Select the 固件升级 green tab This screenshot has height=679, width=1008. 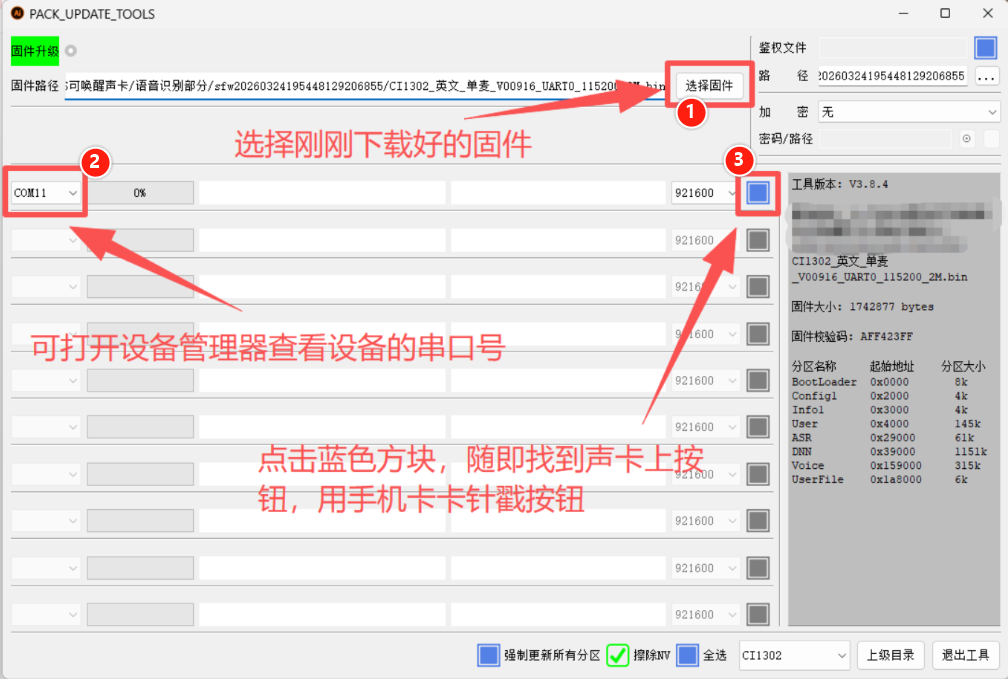pyautogui.click(x=35, y=51)
